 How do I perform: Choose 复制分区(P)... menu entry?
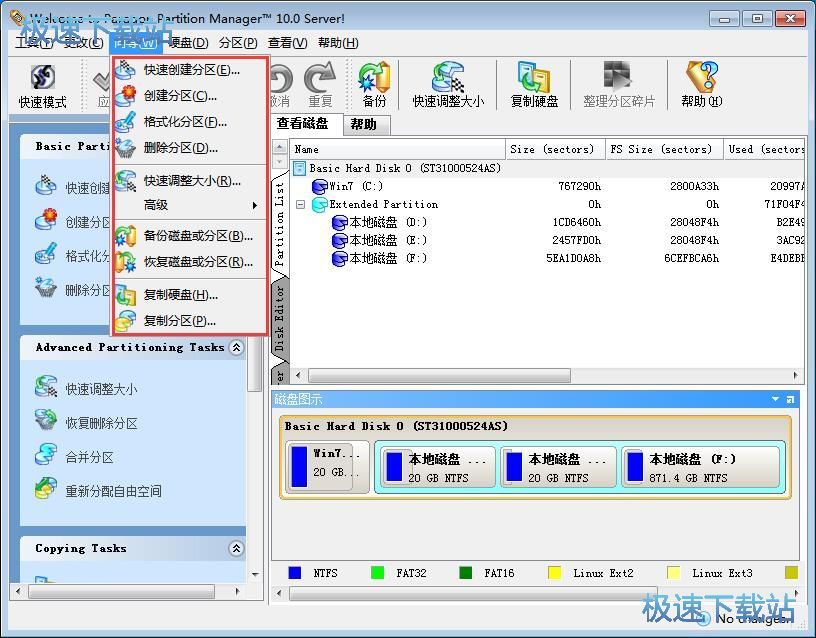point(190,321)
